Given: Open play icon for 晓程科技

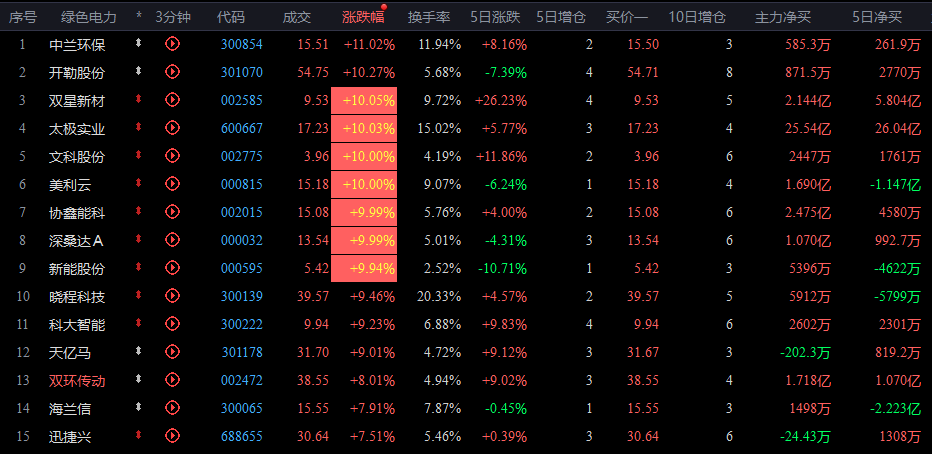Looking at the screenshot, I should click(172, 295).
